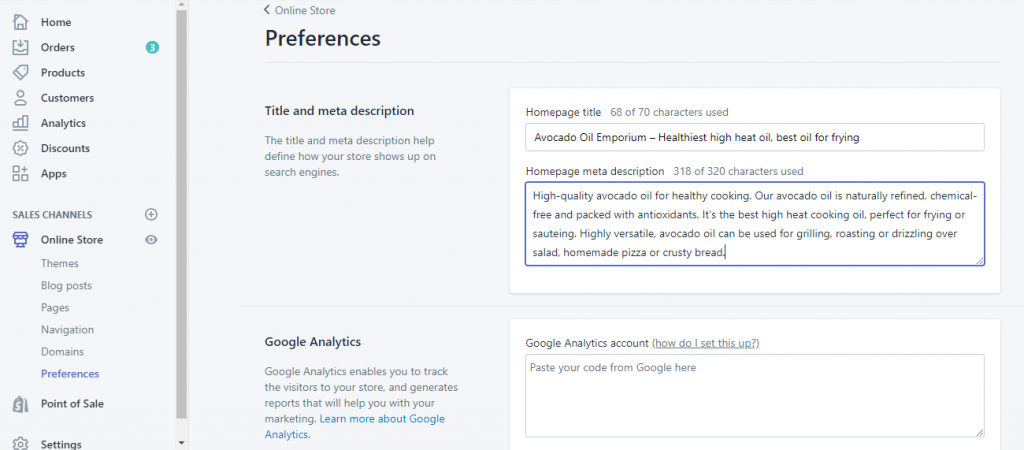Click into the Homepage meta description textarea
Screen dimensions: 1024x450
754,224
